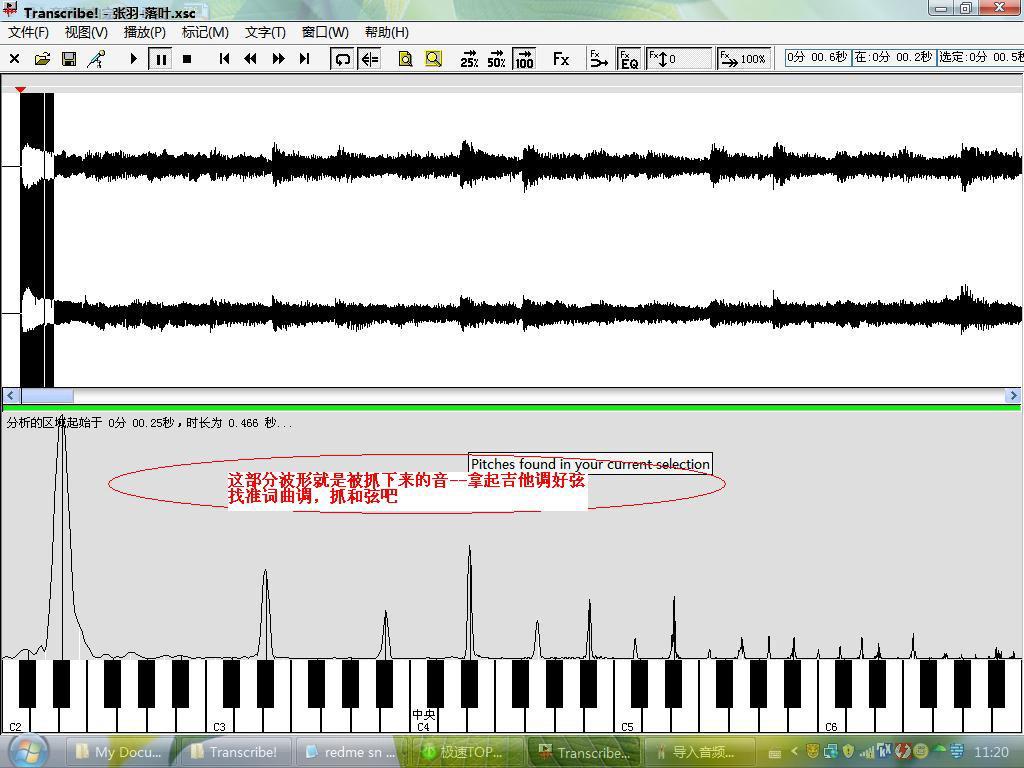Viewport: 1024px width, 768px height.
Task: Switch to the folder-icon Transcribe! taskbar window
Action: pos(234,752)
